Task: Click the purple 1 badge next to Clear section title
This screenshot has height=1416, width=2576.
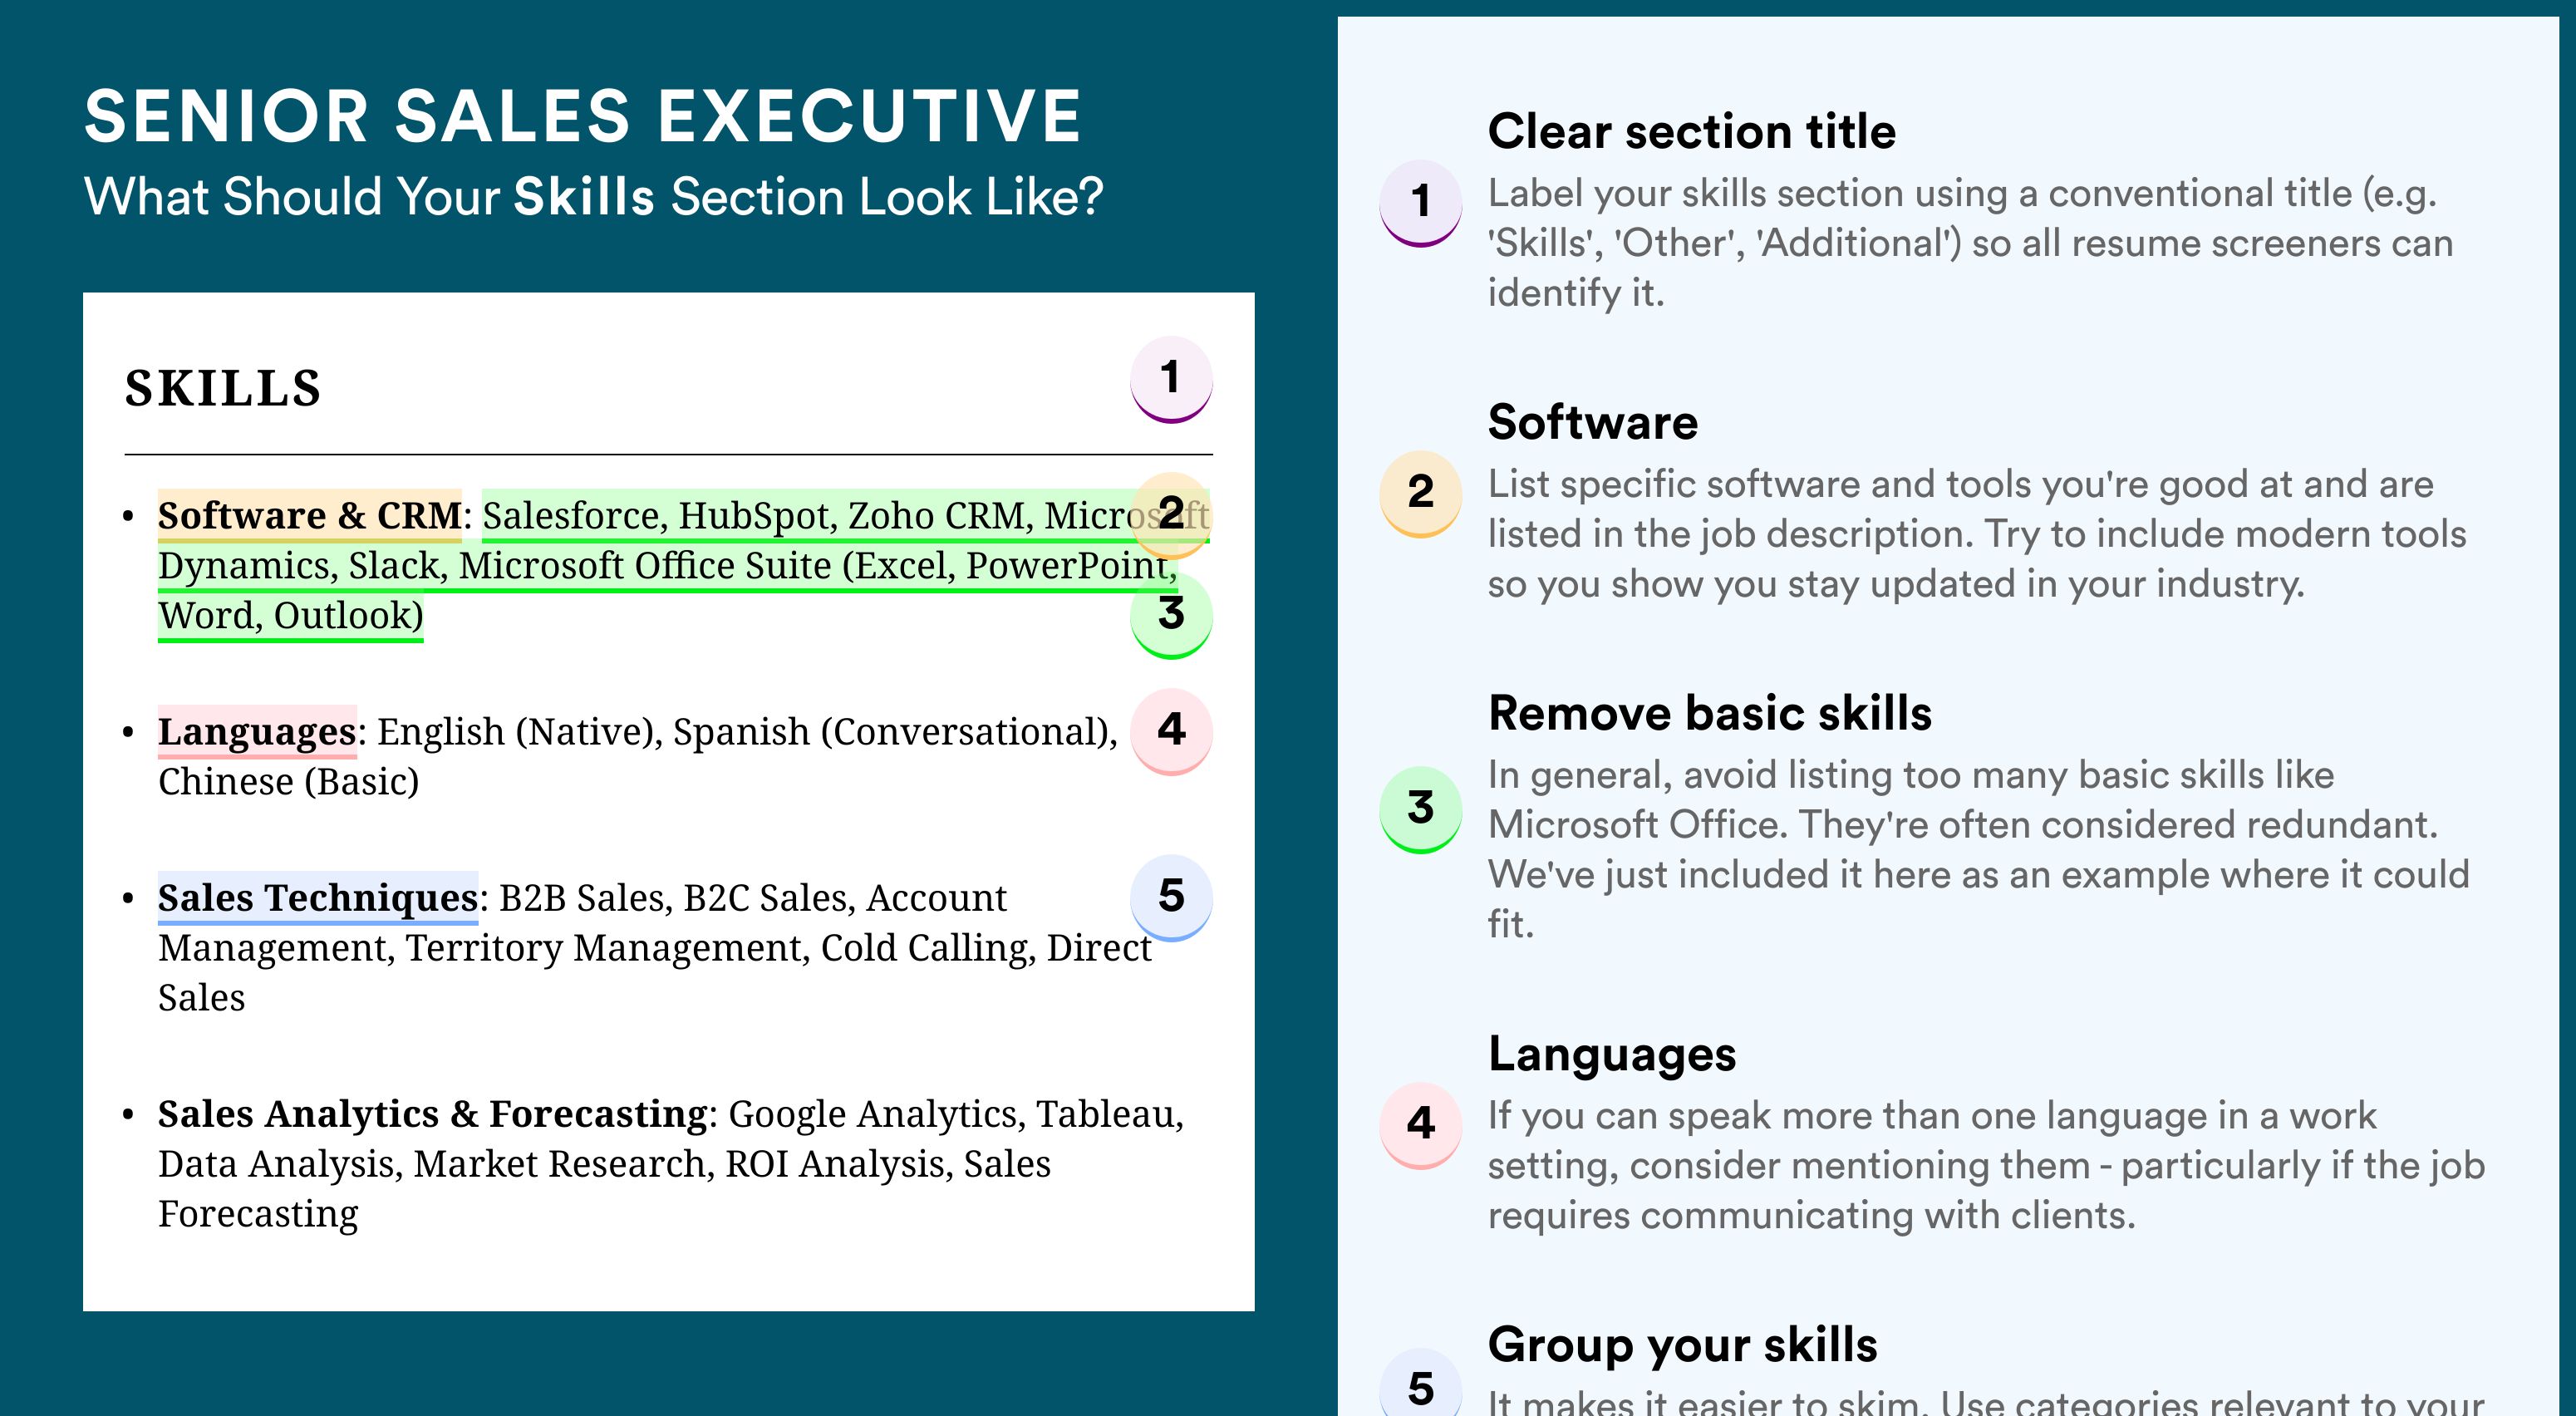Action: [1421, 203]
